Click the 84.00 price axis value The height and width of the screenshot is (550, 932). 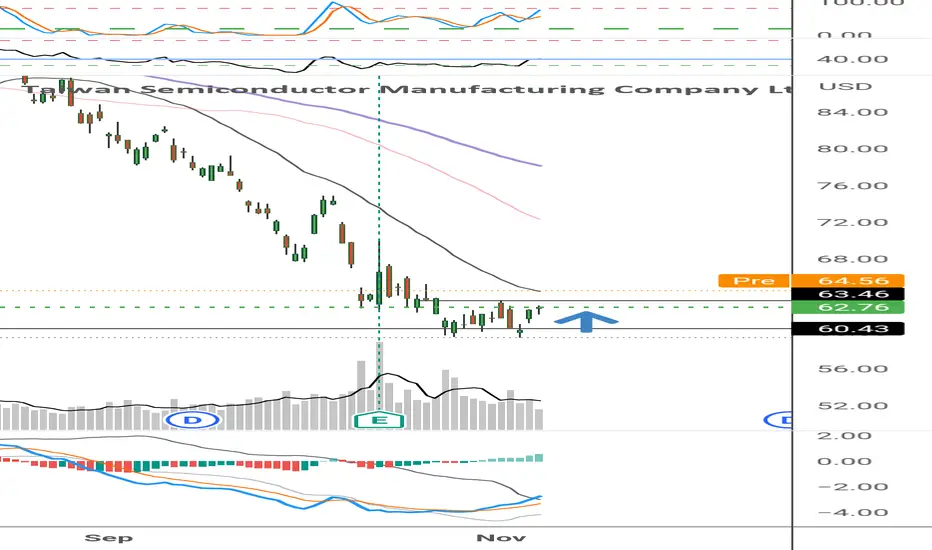852,112
